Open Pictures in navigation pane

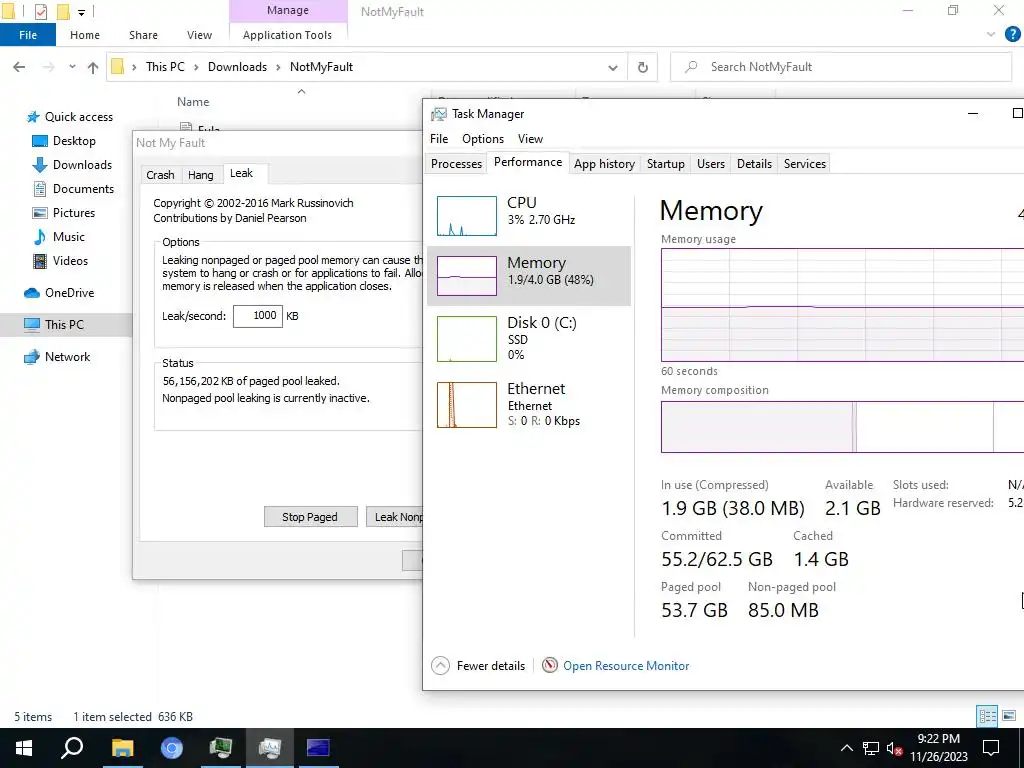pyautogui.click(x=63, y=213)
